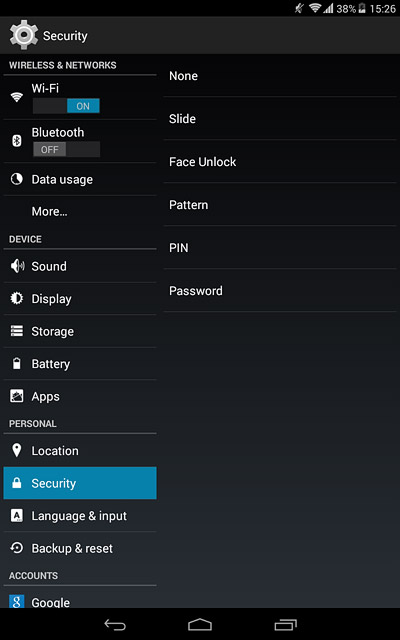Tap the Backup & reset icon
The height and width of the screenshot is (640, 400).
pos(17,548)
